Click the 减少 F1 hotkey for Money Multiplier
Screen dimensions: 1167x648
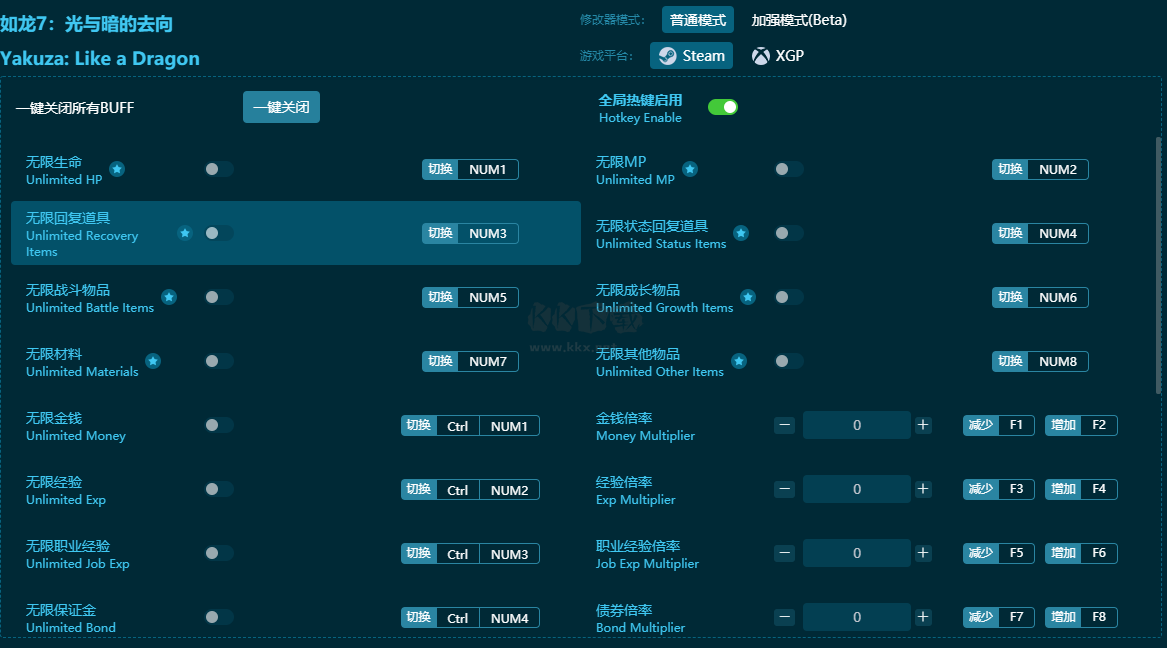coord(999,426)
